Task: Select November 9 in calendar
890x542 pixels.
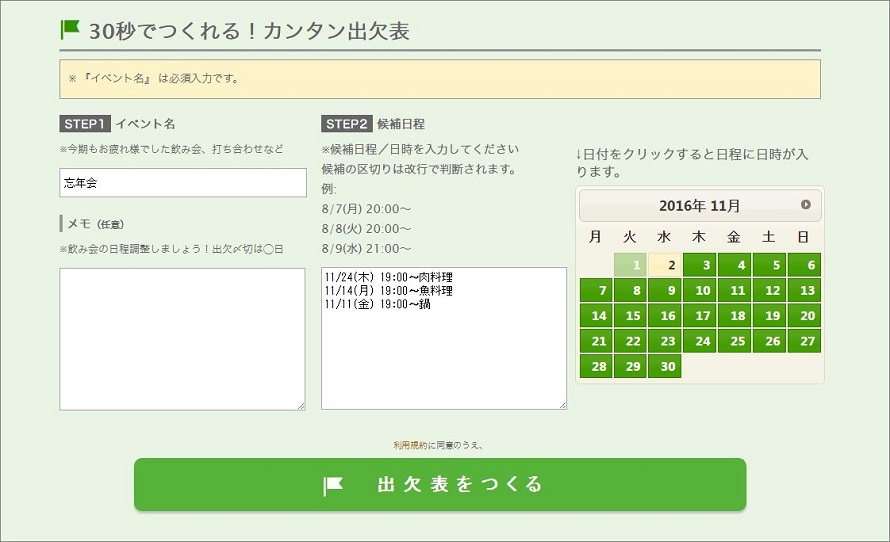Action: tap(665, 291)
